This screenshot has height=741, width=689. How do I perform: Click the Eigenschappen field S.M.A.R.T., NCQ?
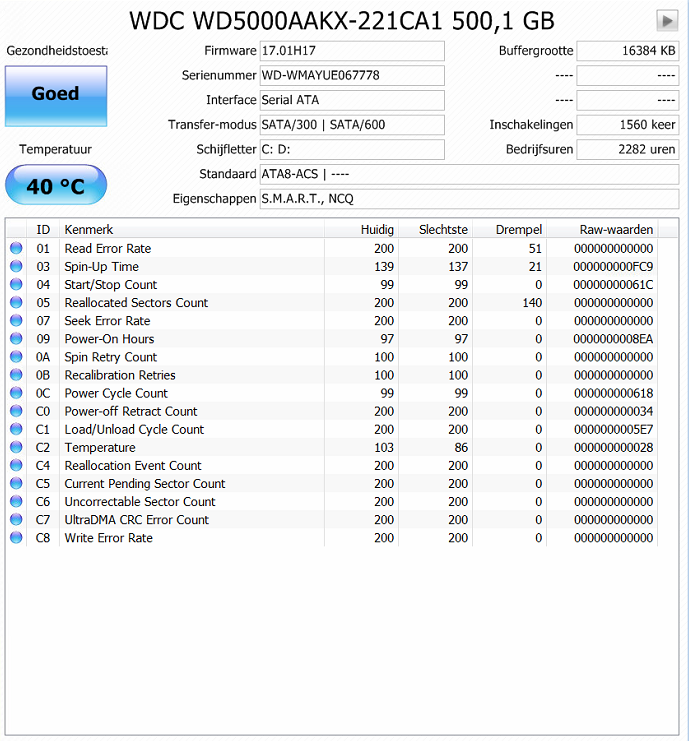(x=469, y=199)
